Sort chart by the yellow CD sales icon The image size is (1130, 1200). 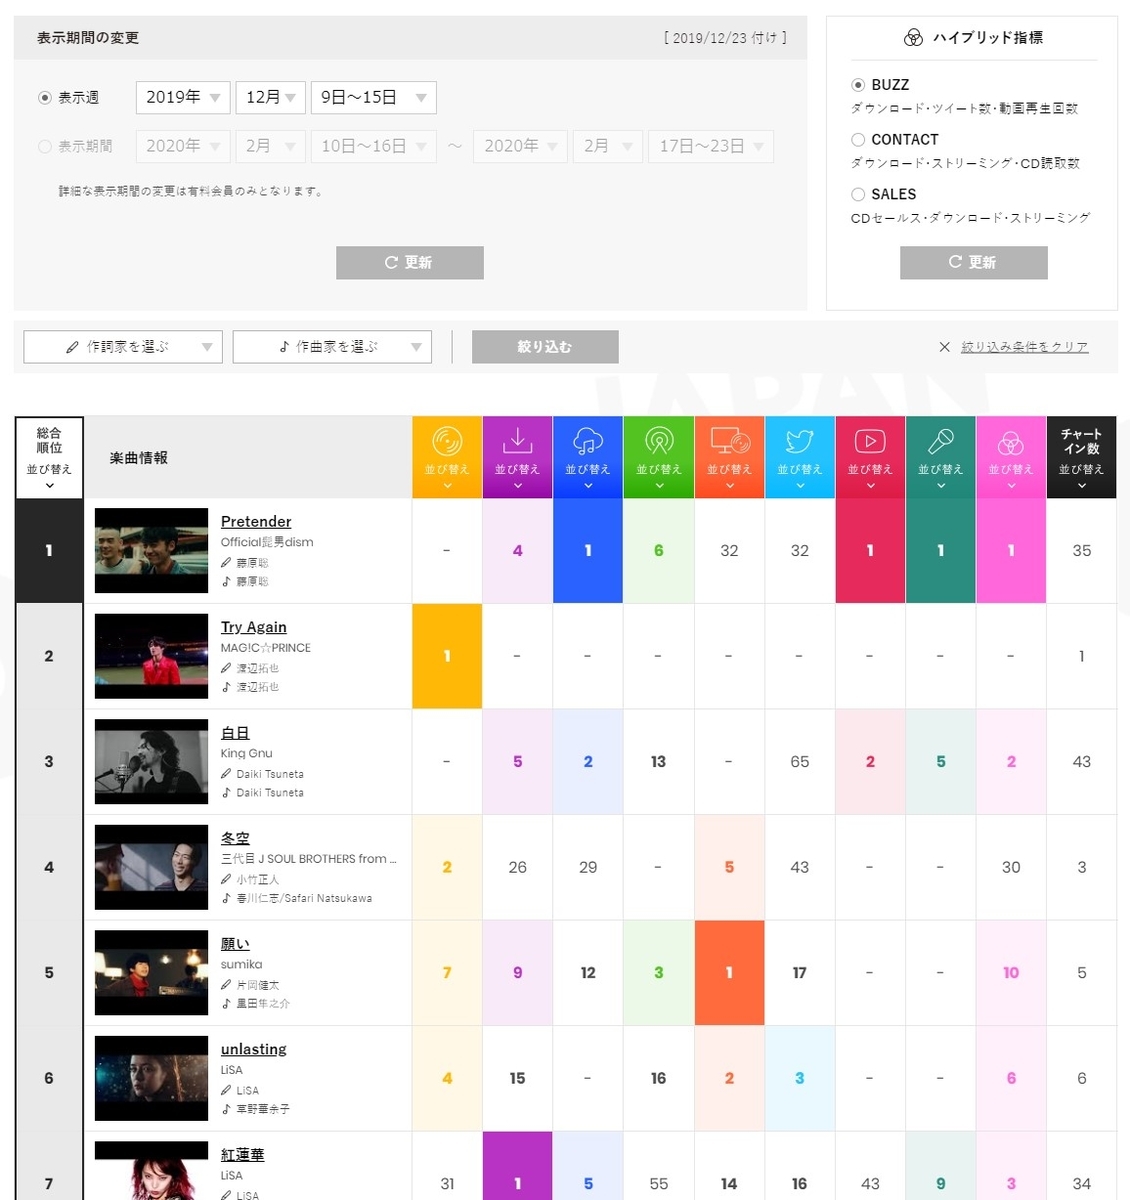coord(447,457)
